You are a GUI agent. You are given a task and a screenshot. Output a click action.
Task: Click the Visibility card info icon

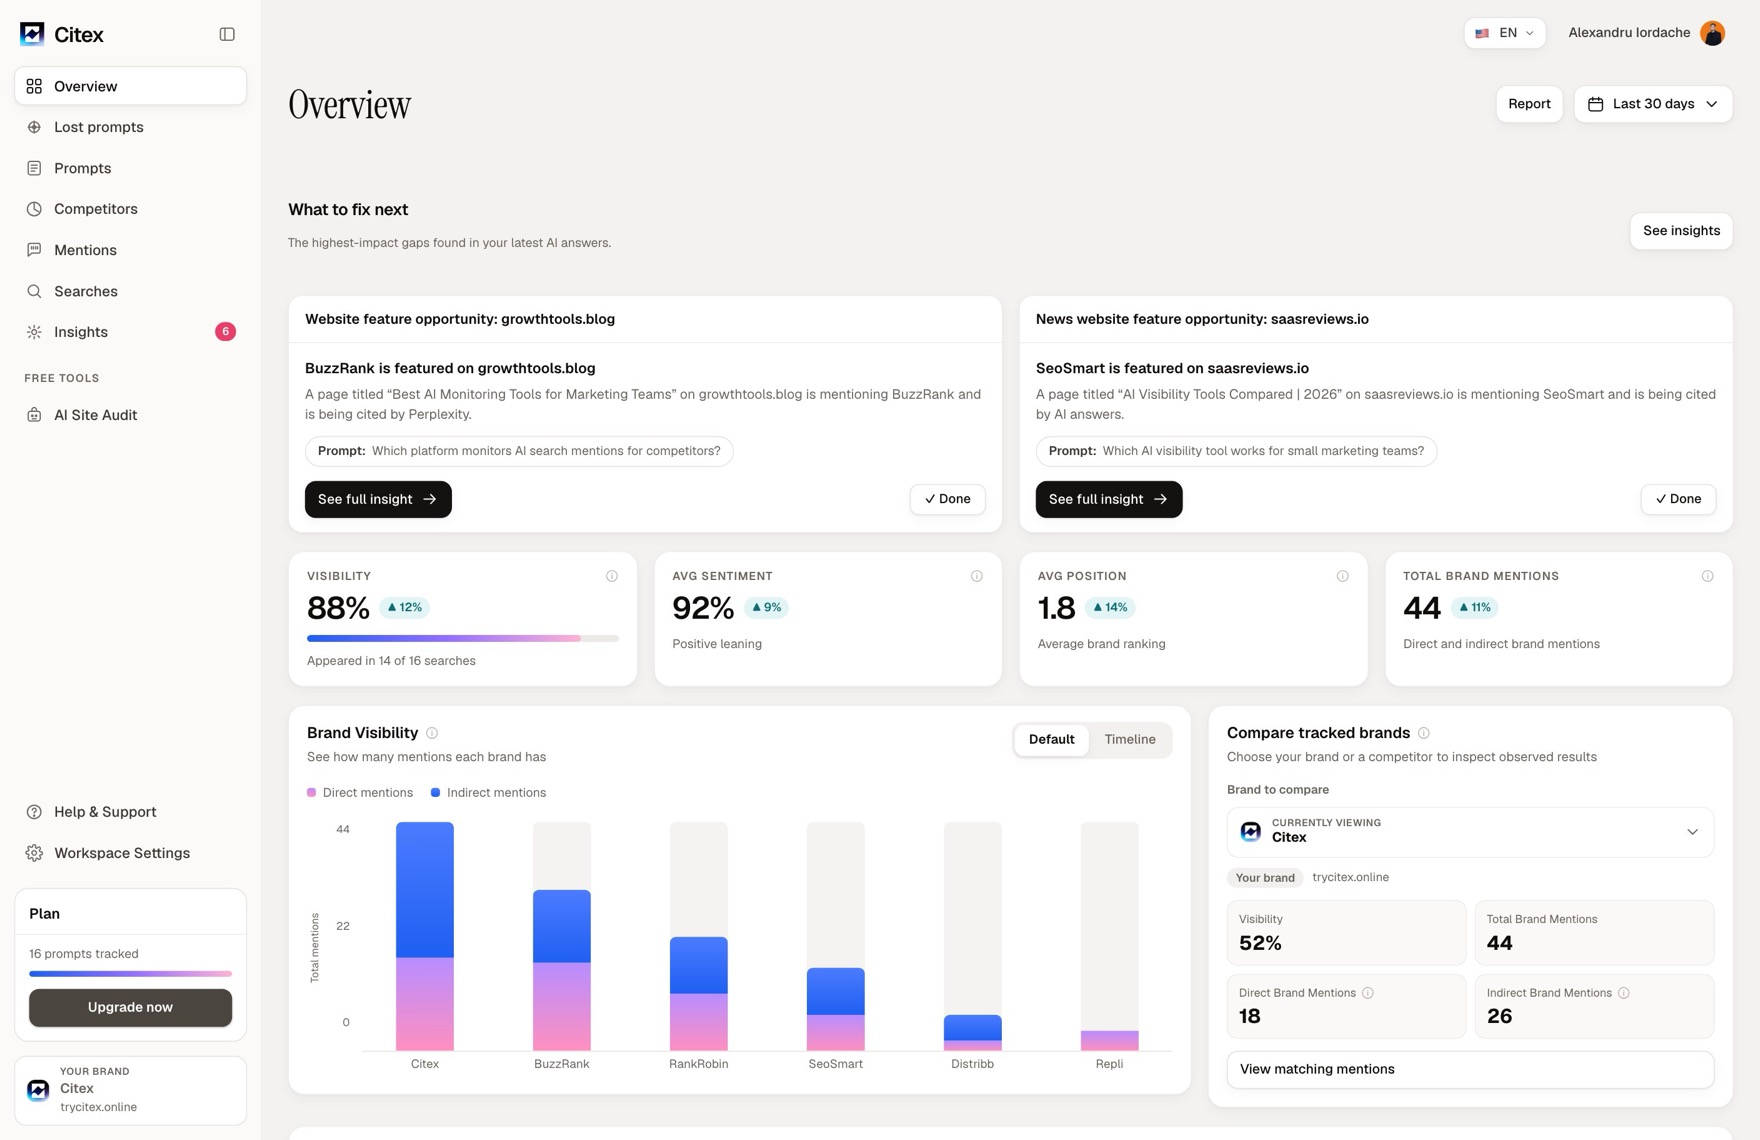(611, 576)
